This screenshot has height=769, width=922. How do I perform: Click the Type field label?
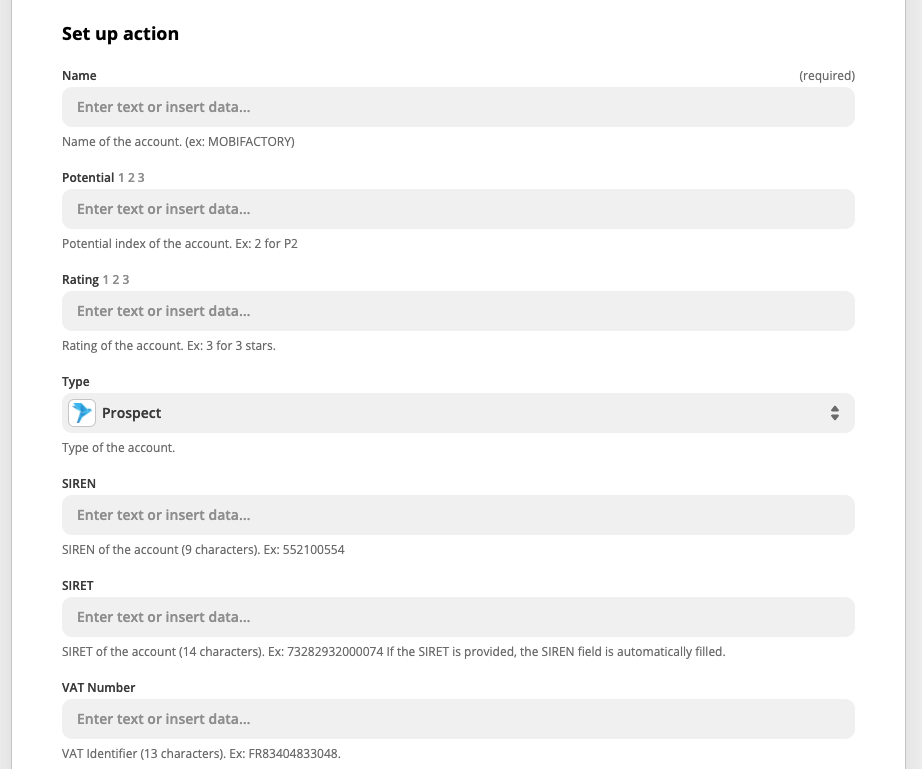(76, 382)
